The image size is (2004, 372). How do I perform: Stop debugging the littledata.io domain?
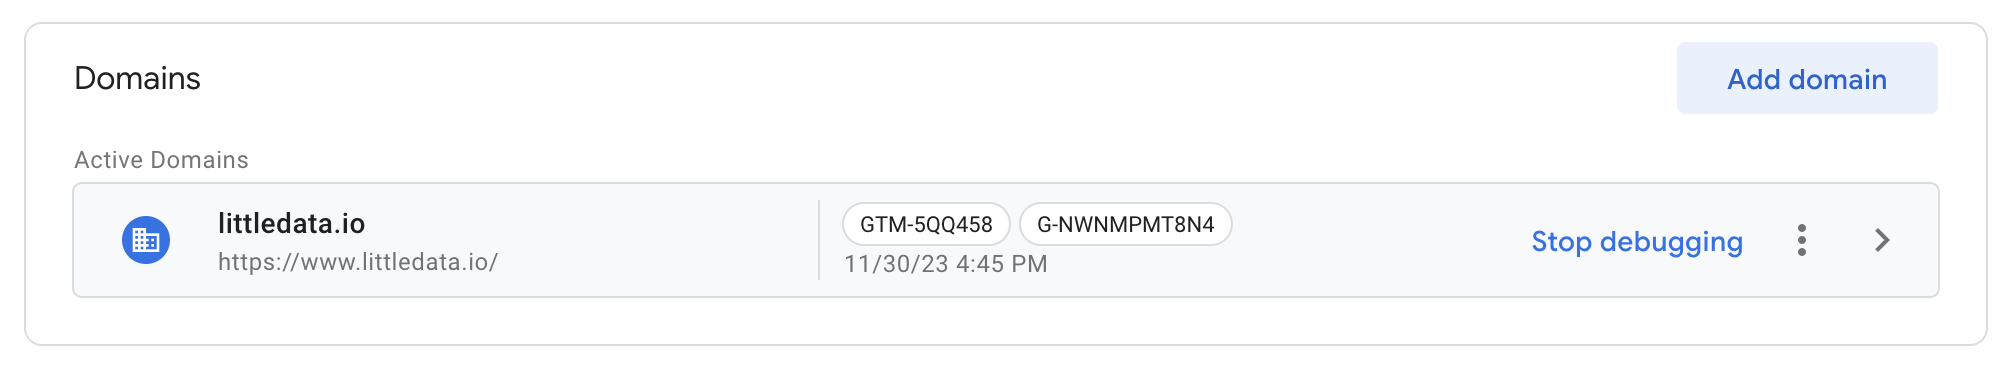click(x=1637, y=241)
